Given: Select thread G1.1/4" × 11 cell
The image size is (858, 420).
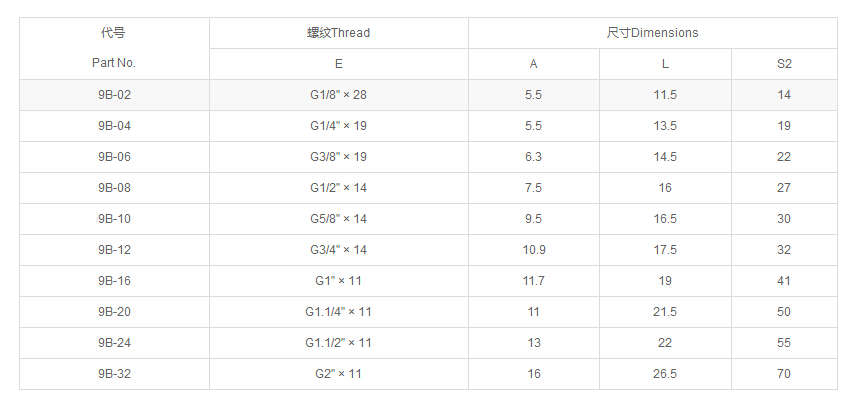Looking at the screenshot, I should [338, 312].
